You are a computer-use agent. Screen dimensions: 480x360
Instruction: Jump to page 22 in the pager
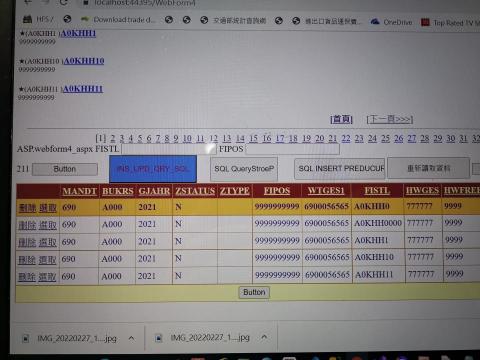tap(346, 138)
